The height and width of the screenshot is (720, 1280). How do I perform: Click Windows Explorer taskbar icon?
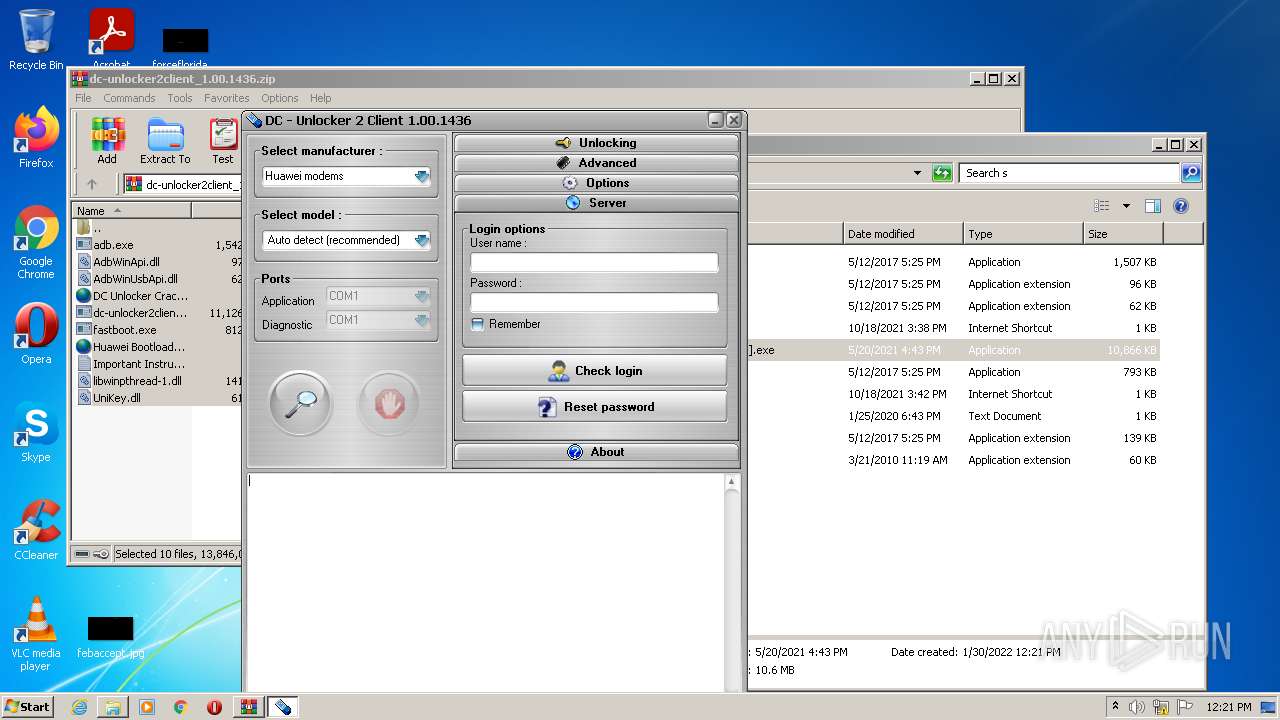coord(113,707)
